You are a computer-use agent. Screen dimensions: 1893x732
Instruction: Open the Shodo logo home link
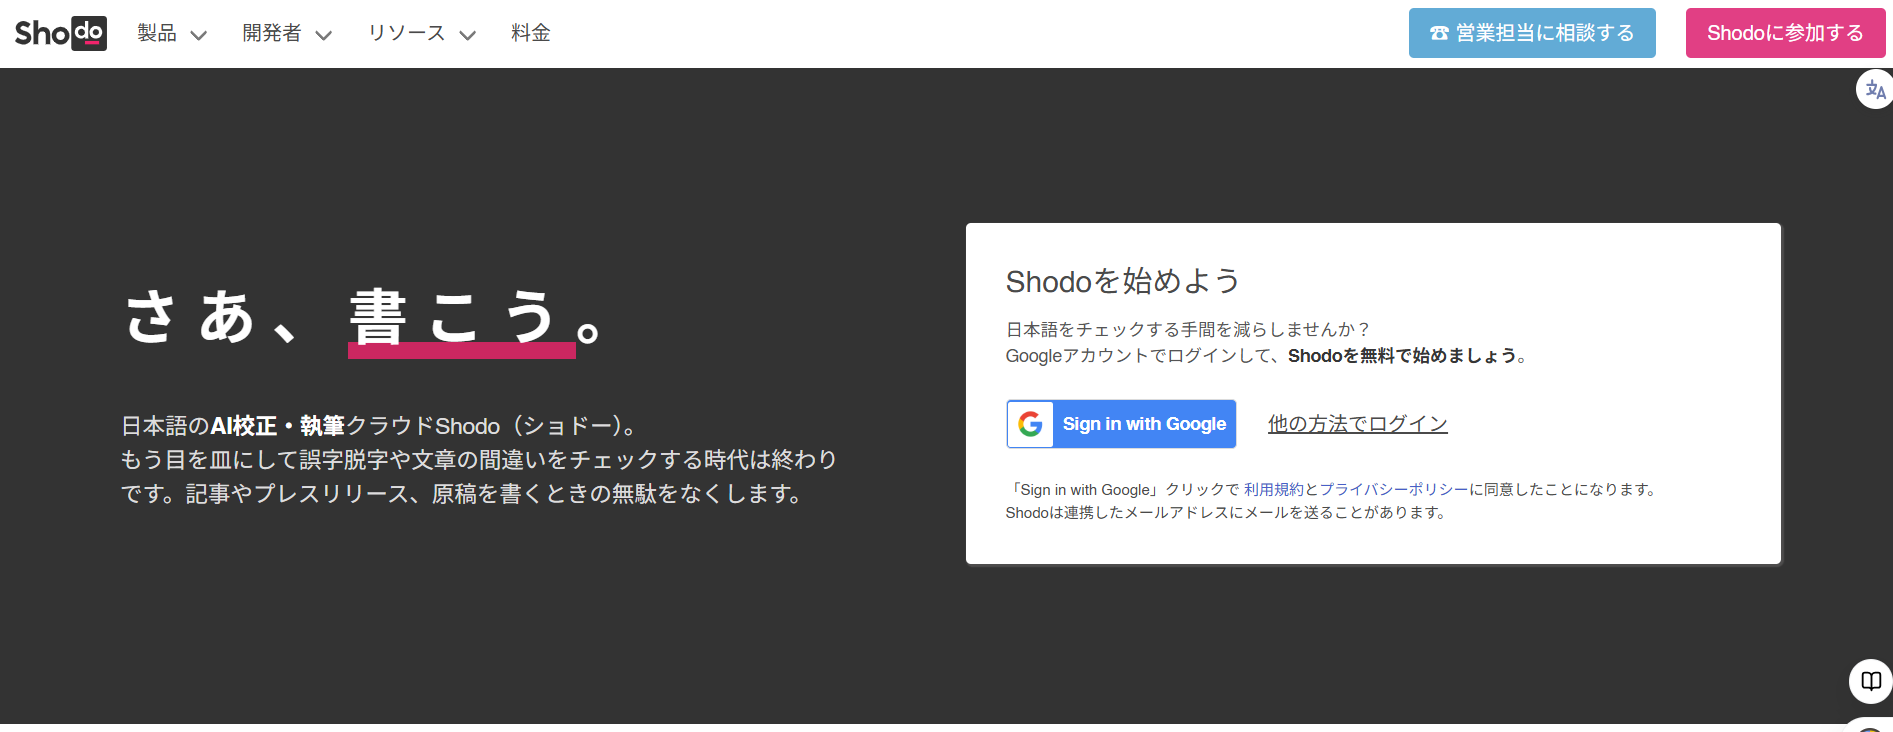click(x=61, y=33)
